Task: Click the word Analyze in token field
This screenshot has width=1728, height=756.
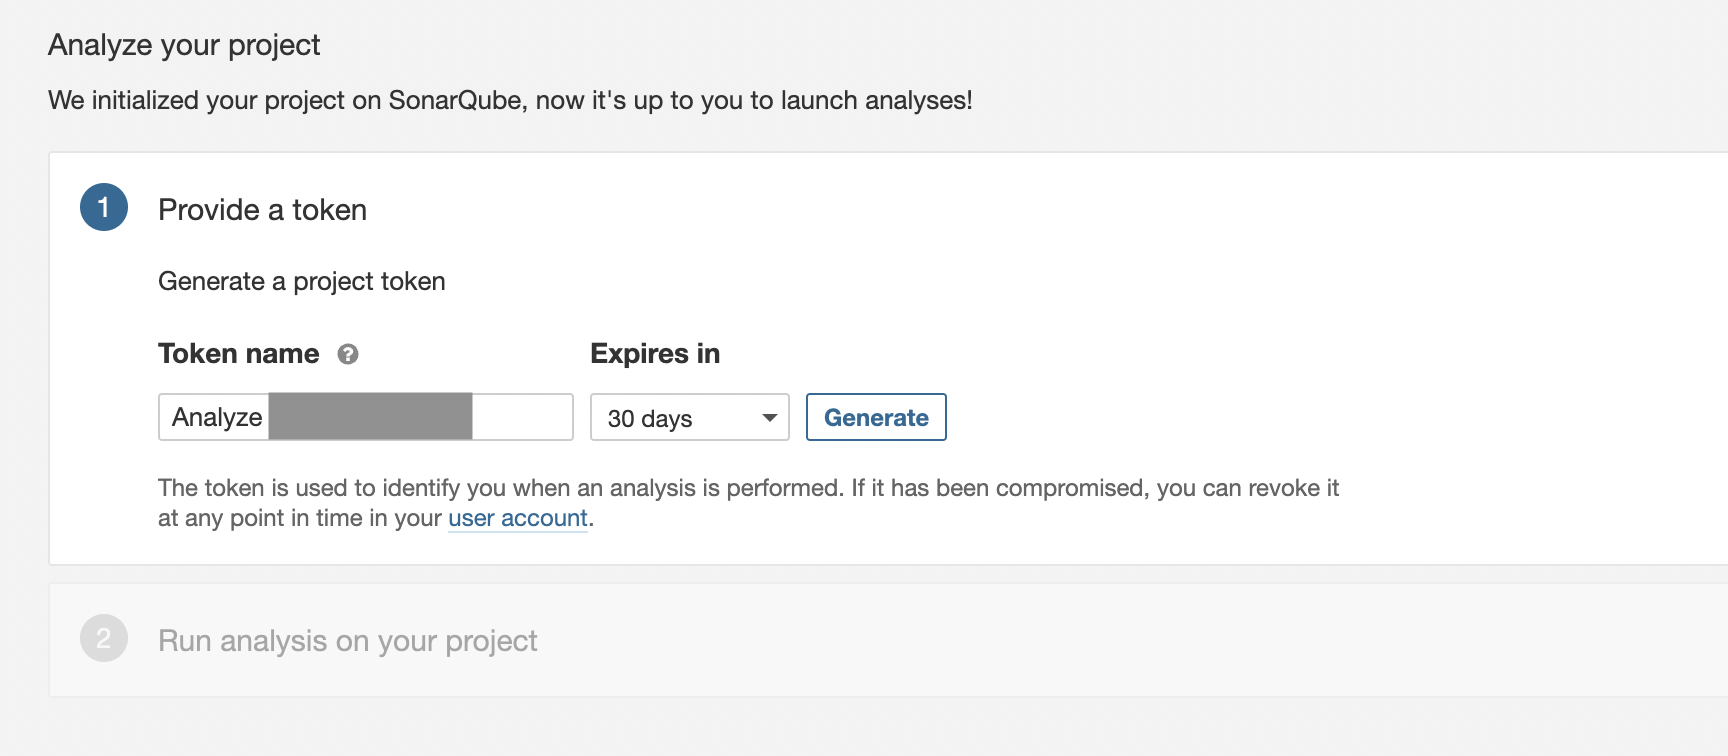Action: point(217,417)
